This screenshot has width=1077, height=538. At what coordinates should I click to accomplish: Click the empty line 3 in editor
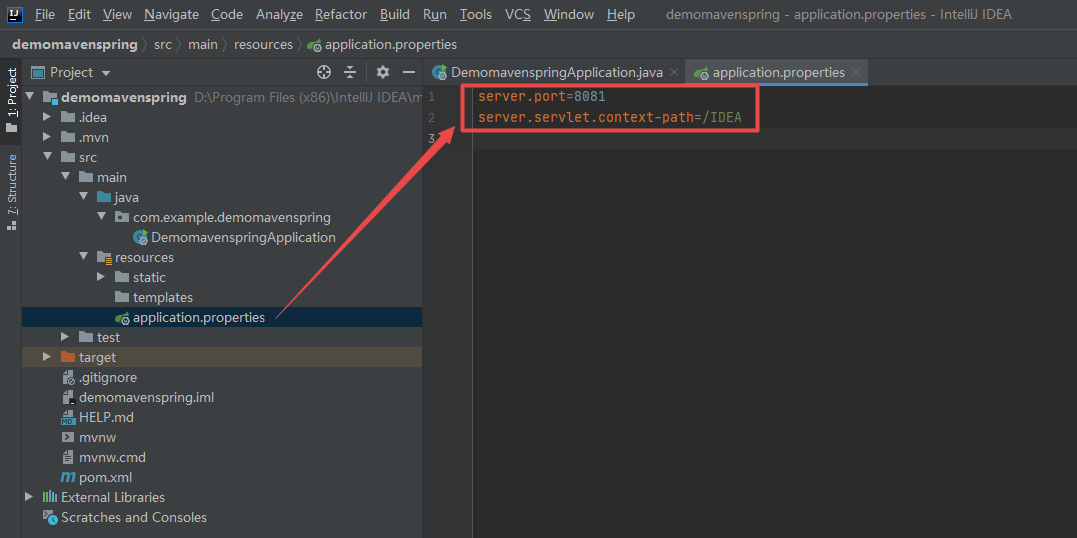(775, 138)
